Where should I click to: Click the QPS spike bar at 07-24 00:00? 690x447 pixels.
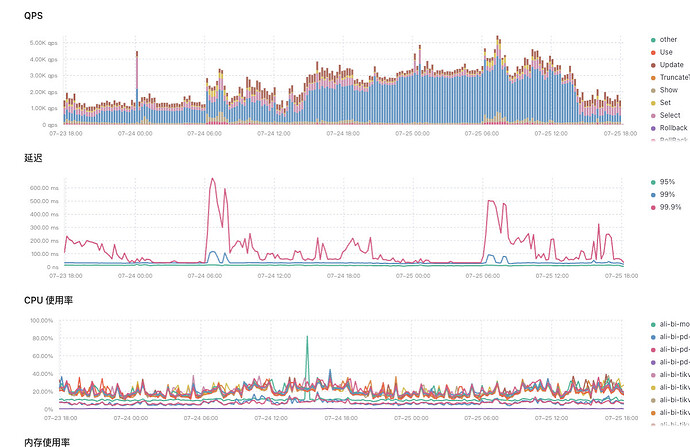(x=137, y=88)
